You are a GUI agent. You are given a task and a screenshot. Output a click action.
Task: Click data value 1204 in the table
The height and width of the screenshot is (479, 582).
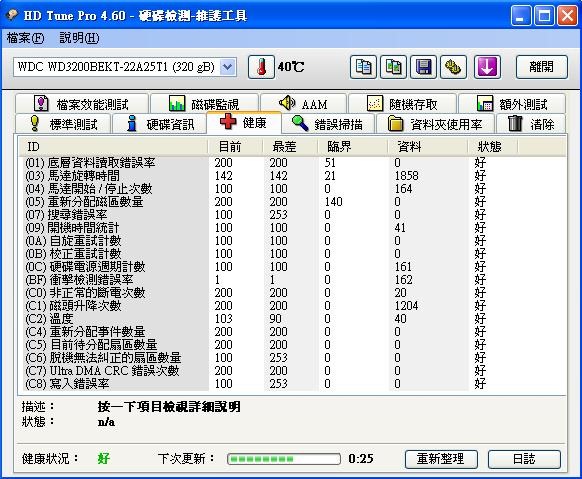406,305
